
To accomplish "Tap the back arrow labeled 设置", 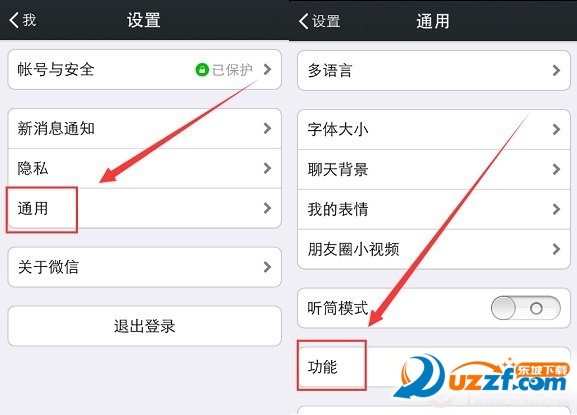I will (319, 21).
